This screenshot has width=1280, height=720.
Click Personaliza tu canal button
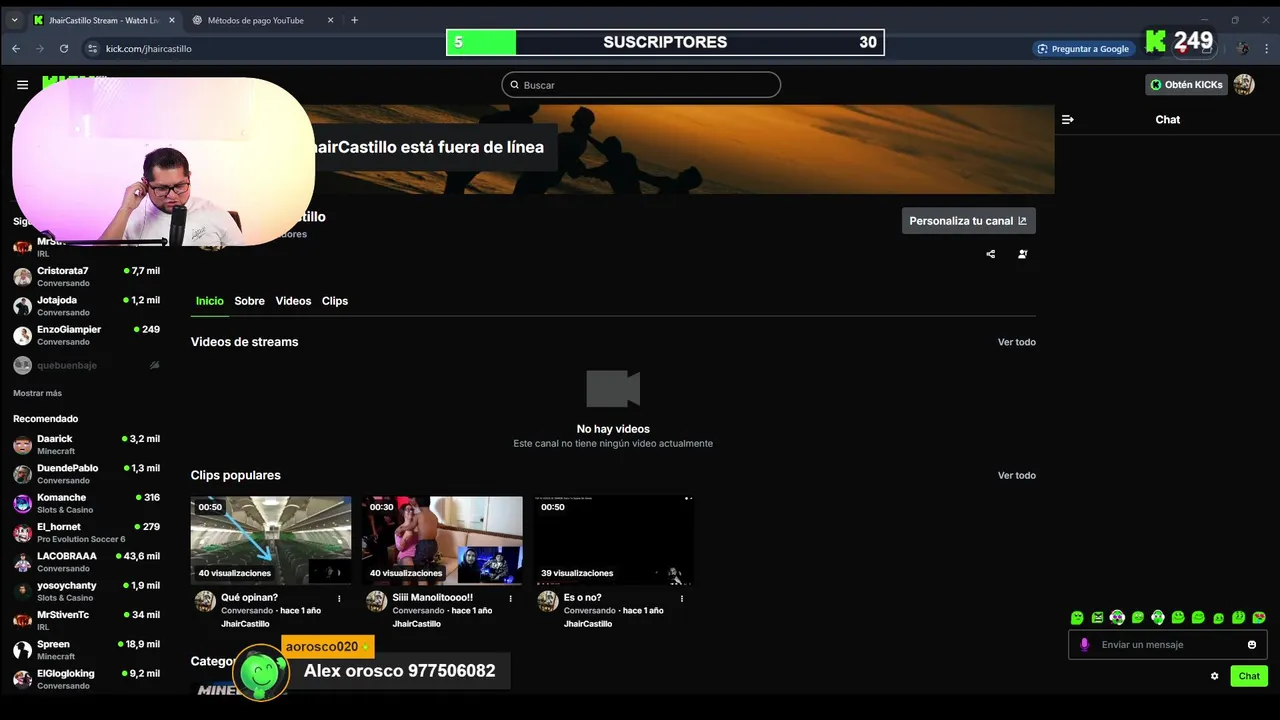968,221
